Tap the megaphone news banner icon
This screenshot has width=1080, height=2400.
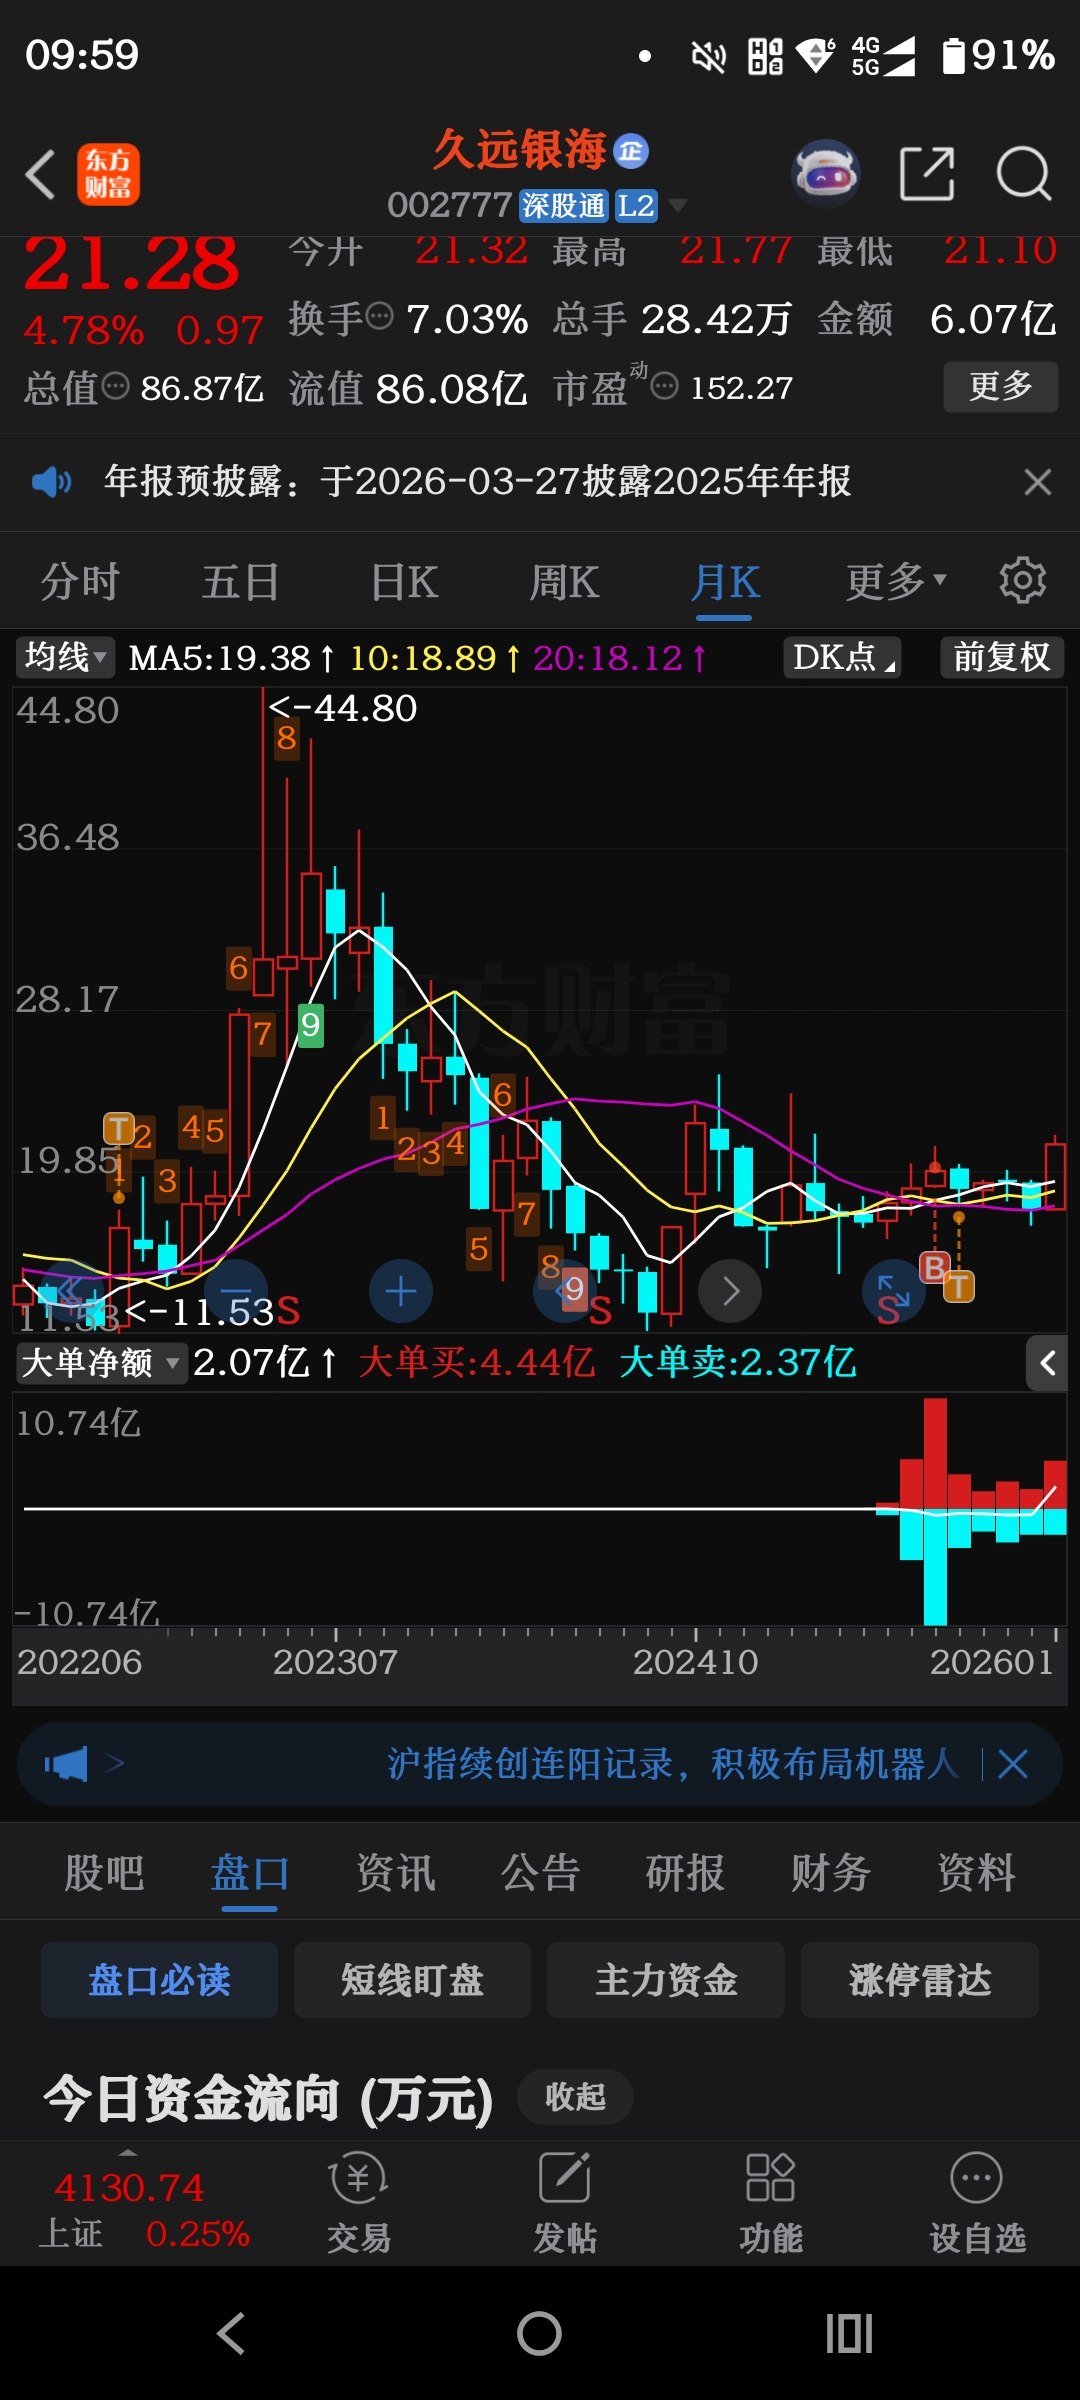[x=66, y=1764]
